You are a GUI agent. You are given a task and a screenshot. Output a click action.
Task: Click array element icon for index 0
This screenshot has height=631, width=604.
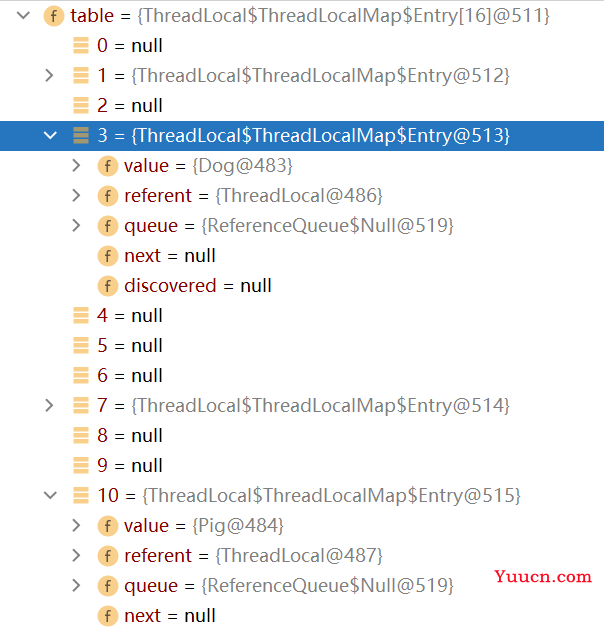point(81,45)
